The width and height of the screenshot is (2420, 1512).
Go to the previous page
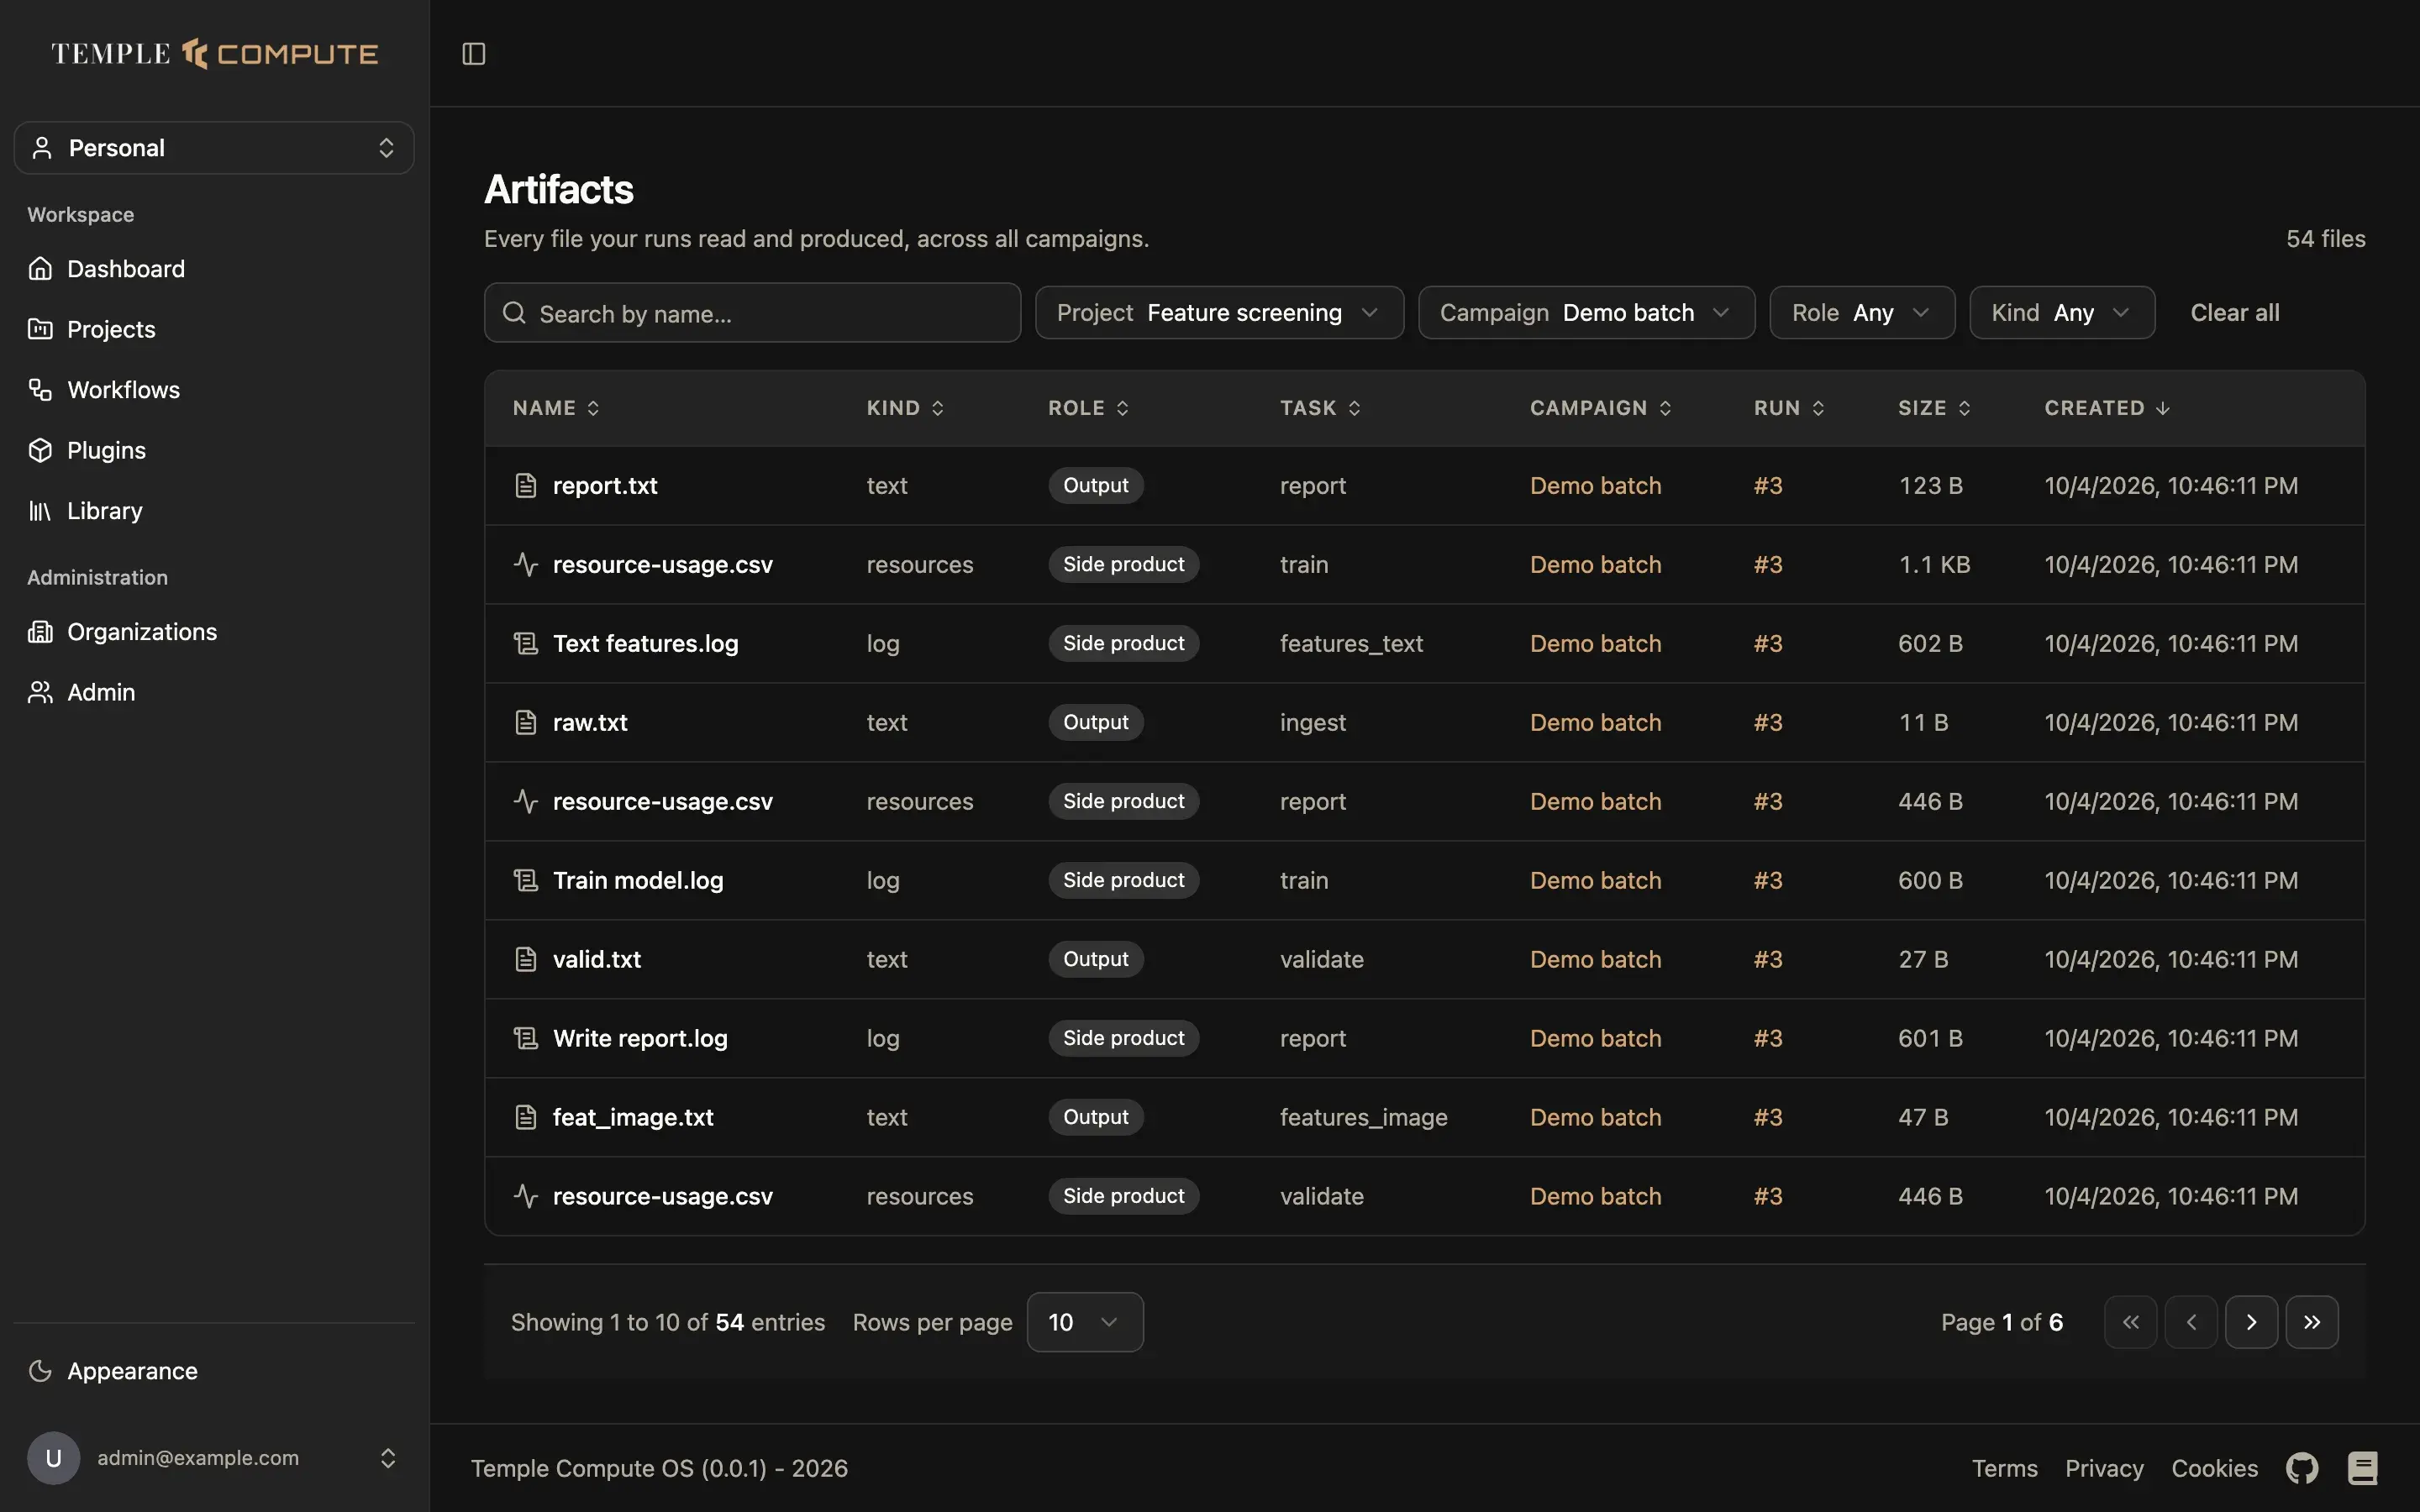[x=2191, y=1322]
